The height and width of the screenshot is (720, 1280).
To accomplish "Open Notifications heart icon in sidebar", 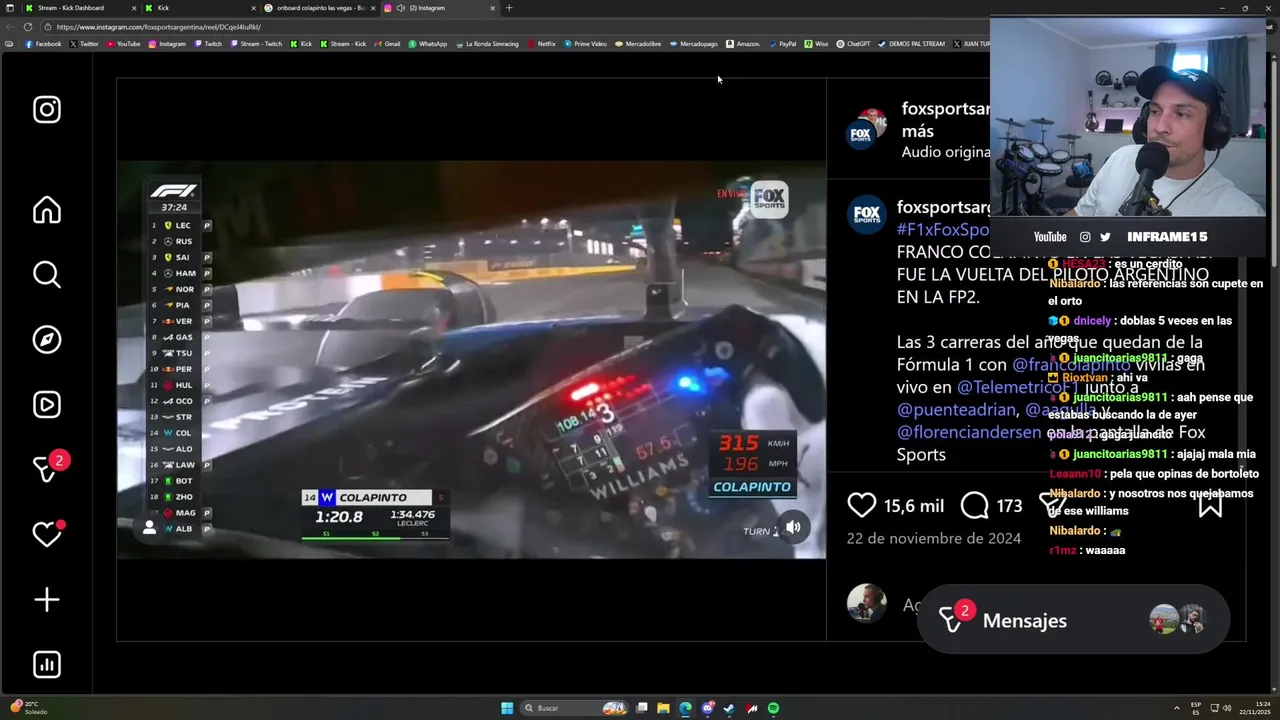I will [47, 534].
